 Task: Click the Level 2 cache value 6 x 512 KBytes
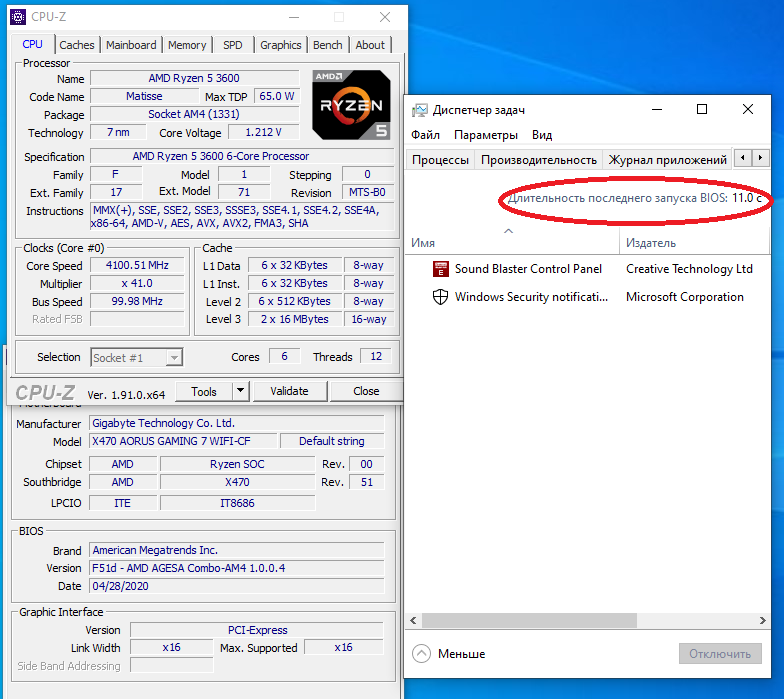point(295,302)
